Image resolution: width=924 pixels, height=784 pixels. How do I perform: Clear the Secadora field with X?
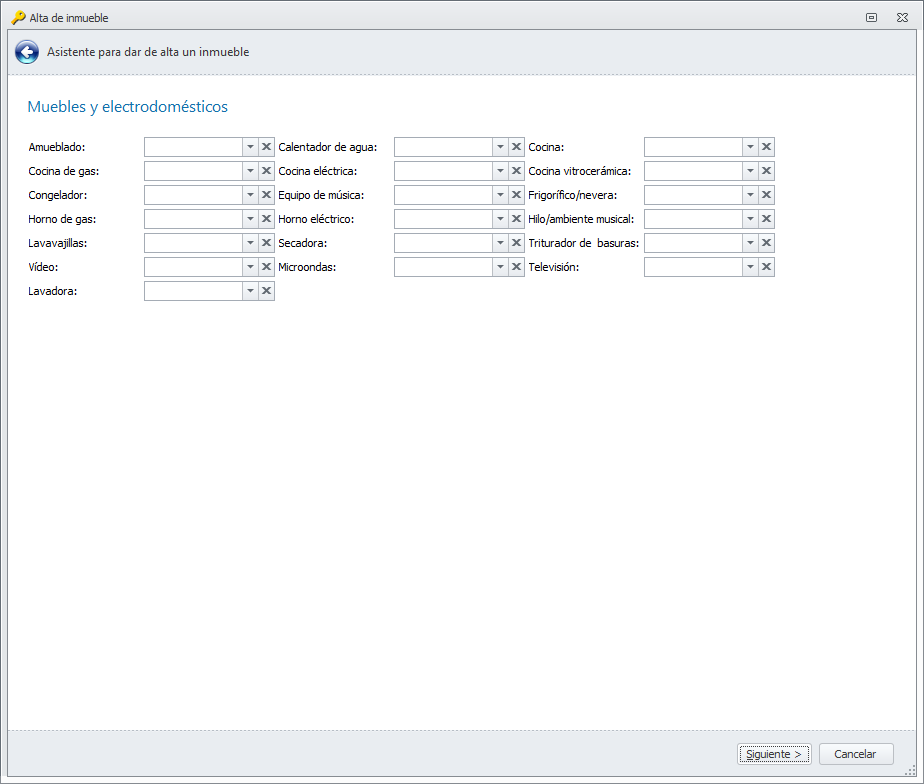click(516, 243)
